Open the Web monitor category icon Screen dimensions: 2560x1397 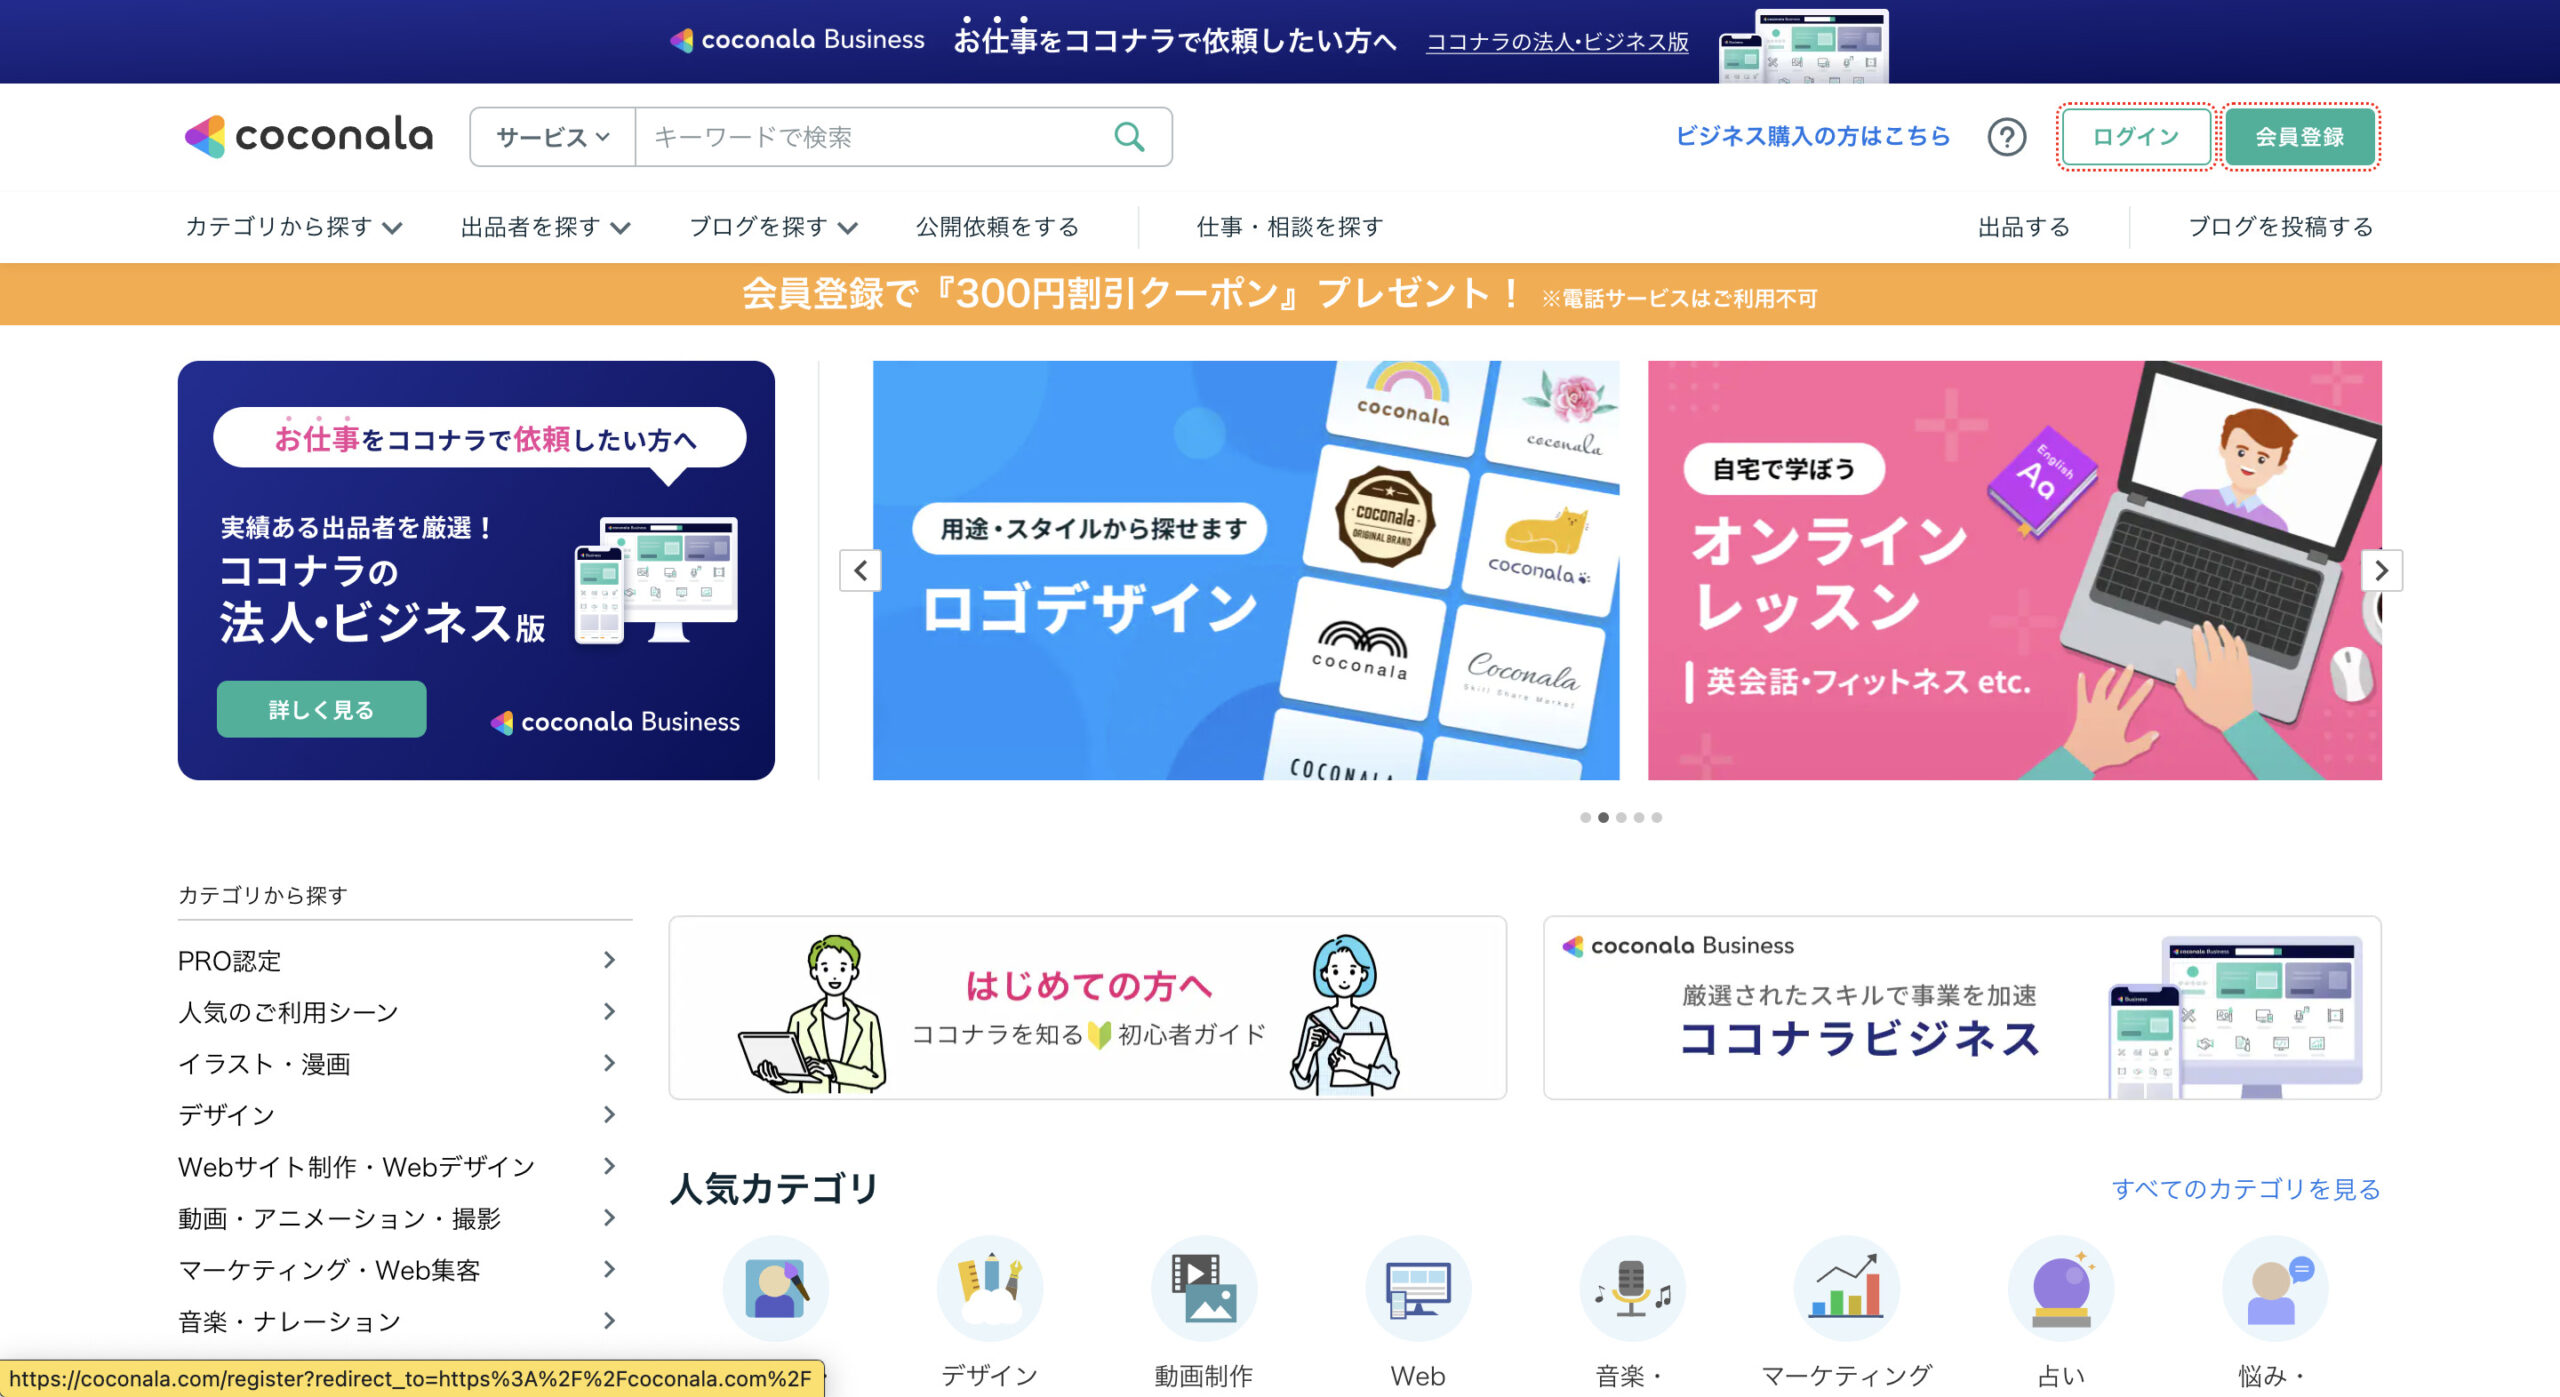[x=1418, y=1288]
